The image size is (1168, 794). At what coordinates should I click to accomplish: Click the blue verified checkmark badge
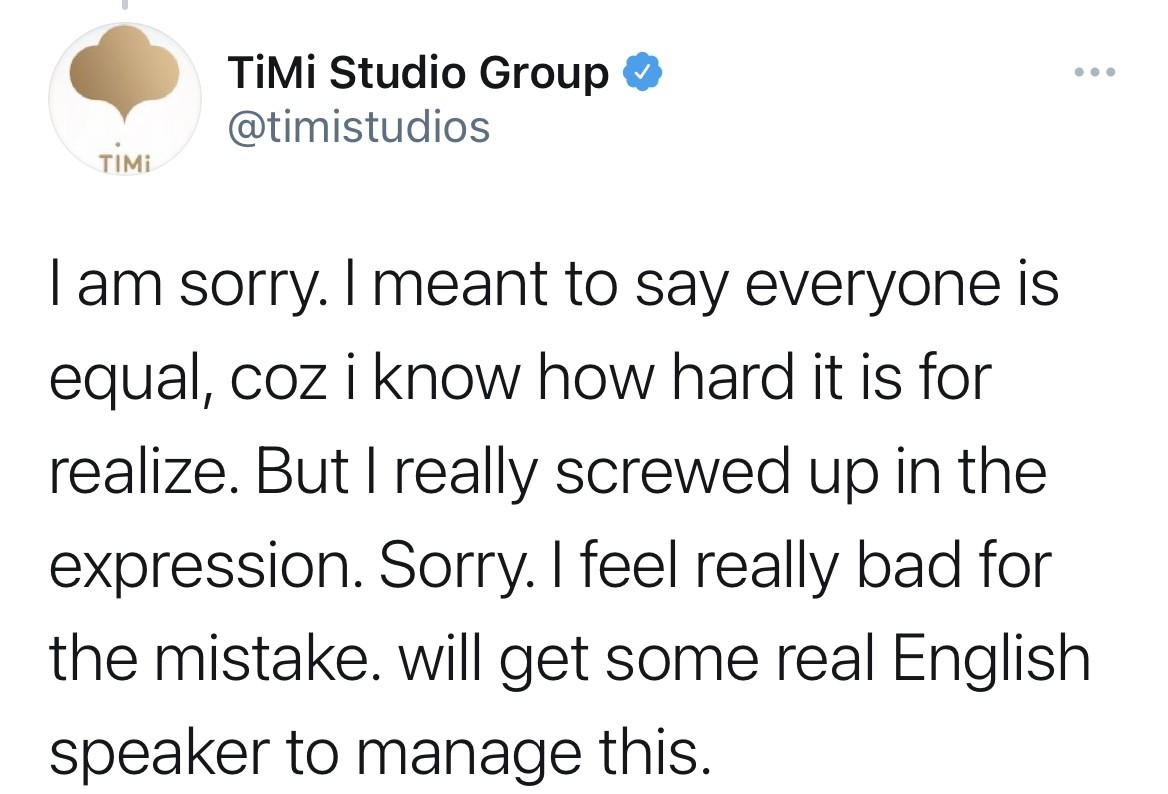click(x=640, y=73)
